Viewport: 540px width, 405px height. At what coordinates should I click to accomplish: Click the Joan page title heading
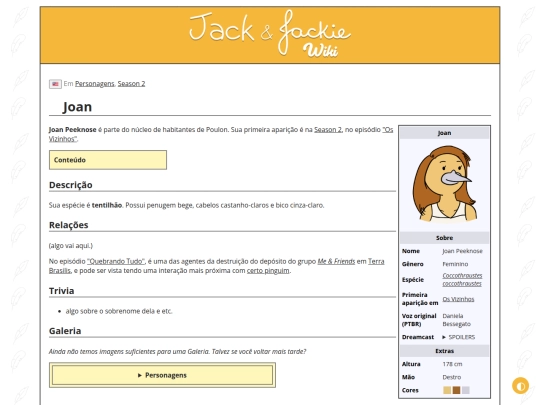77,107
